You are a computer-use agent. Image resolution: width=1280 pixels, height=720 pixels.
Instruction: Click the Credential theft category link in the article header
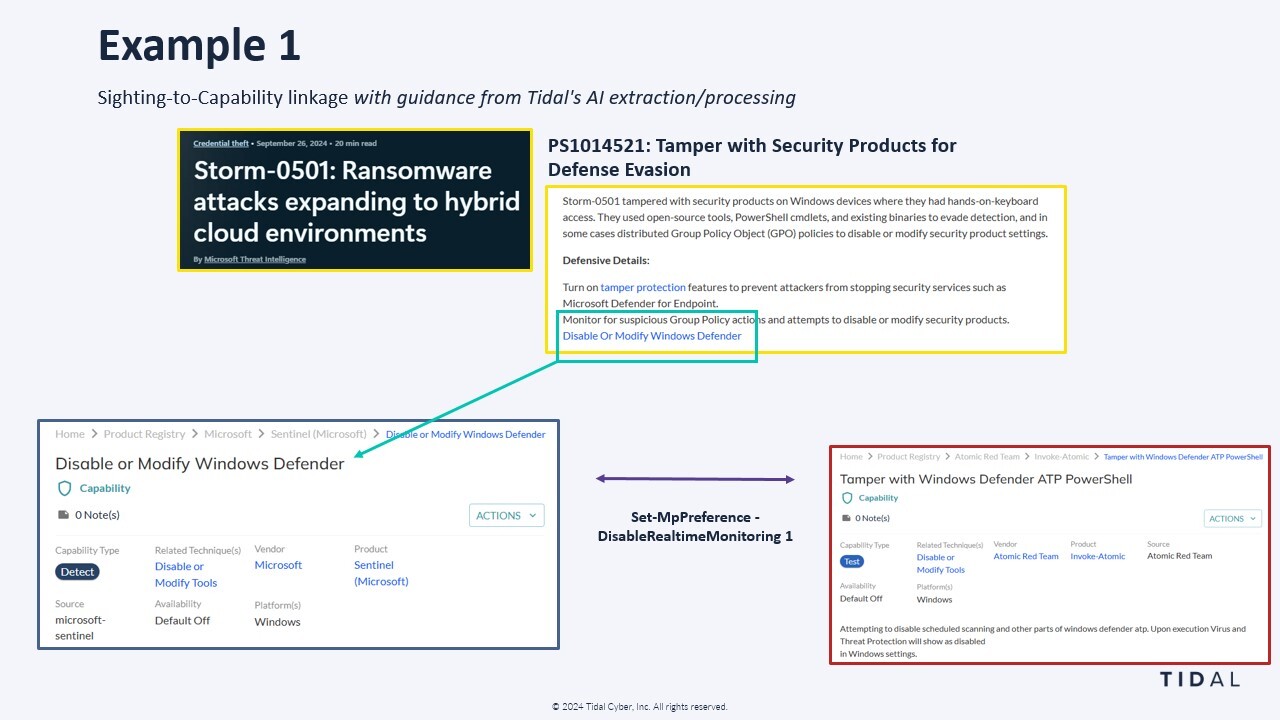[221, 143]
